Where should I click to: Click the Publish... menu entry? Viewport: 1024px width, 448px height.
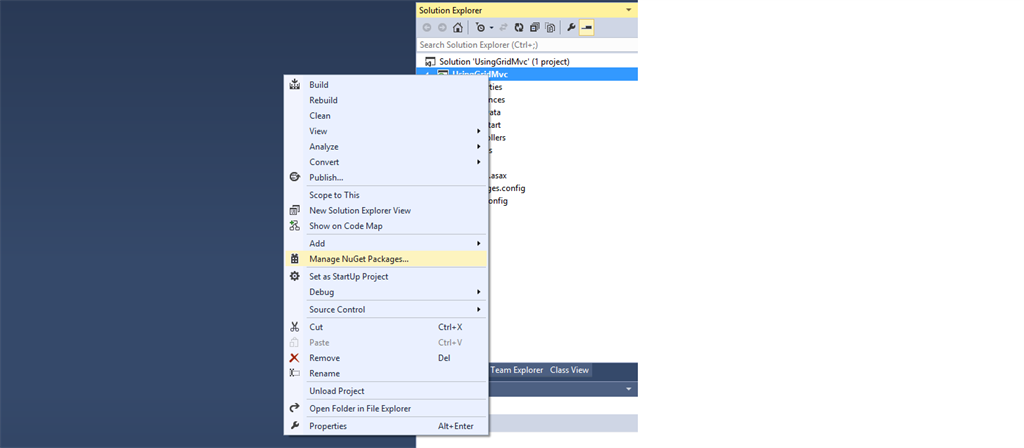387,177
